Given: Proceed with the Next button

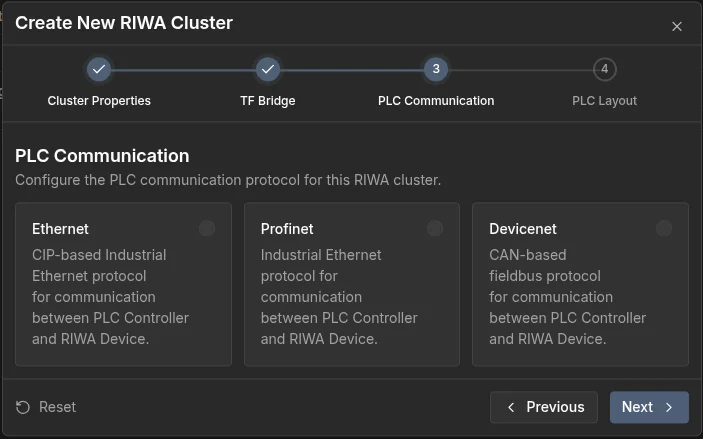Looking at the screenshot, I should [649, 407].
